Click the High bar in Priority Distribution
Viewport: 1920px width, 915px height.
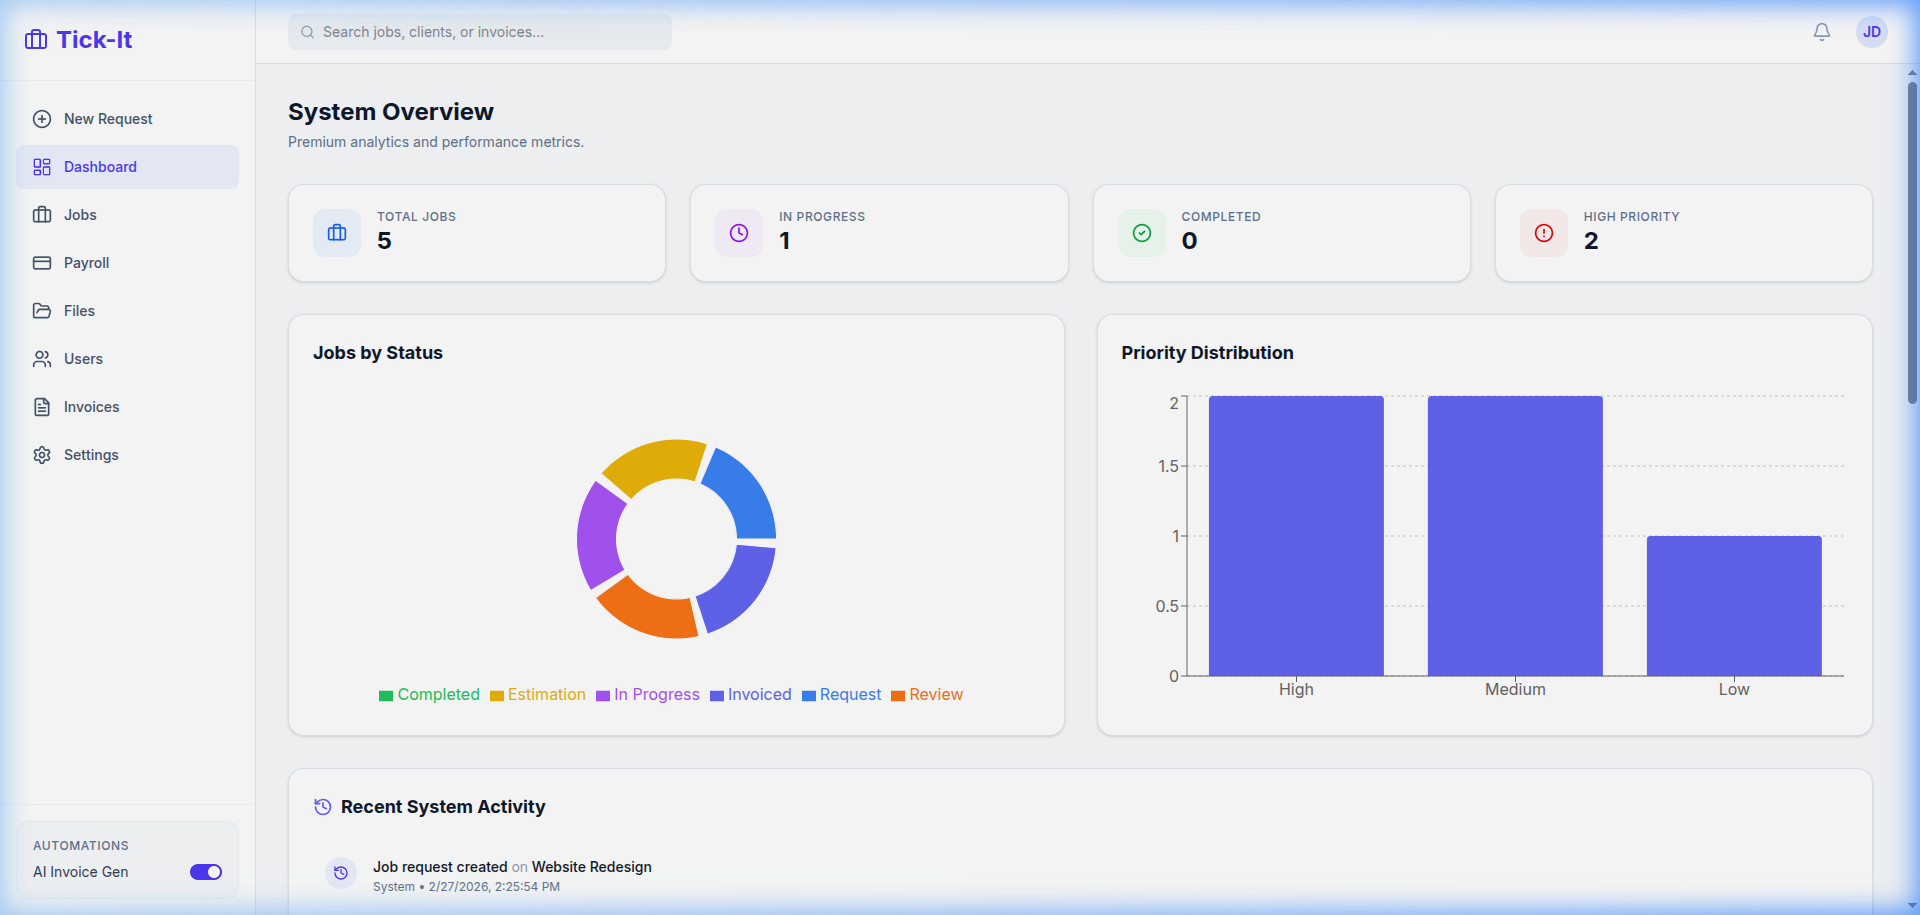[1295, 535]
